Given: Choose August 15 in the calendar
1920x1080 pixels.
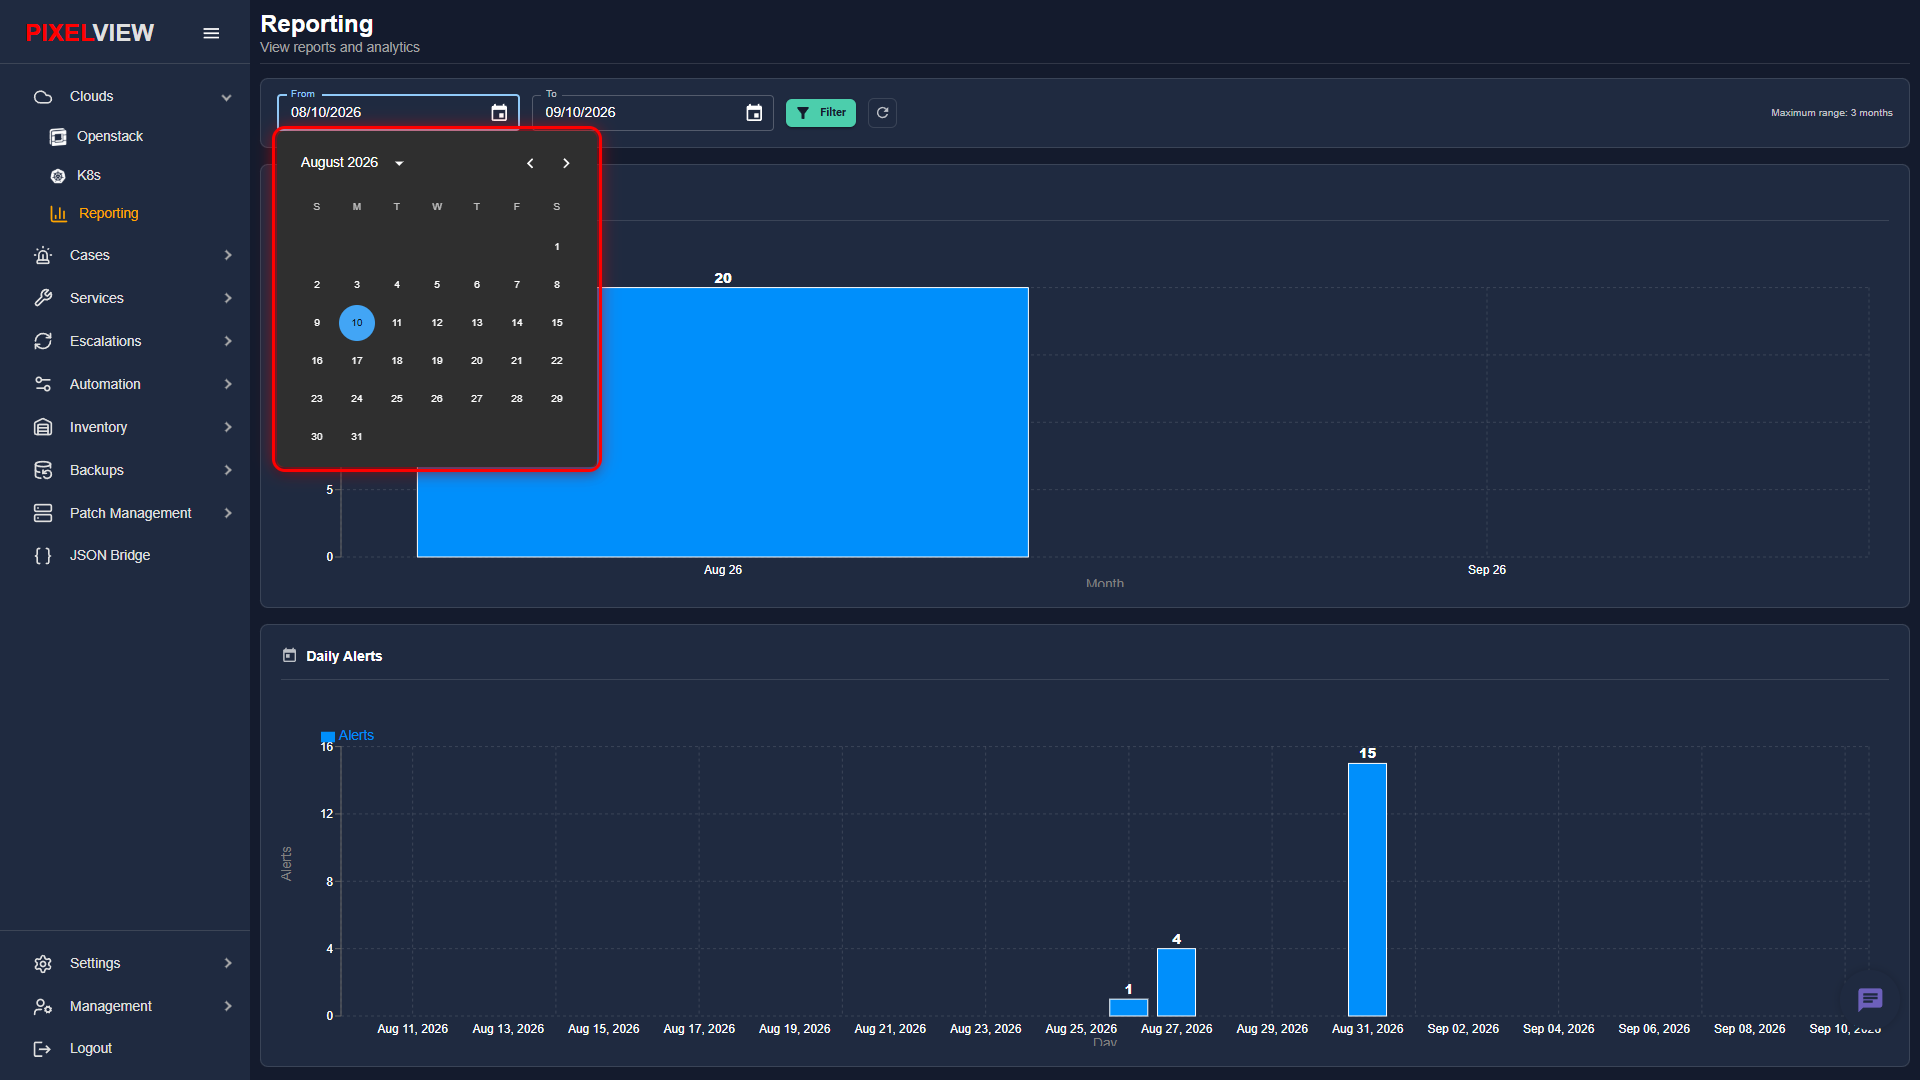Looking at the screenshot, I should pyautogui.click(x=557, y=323).
